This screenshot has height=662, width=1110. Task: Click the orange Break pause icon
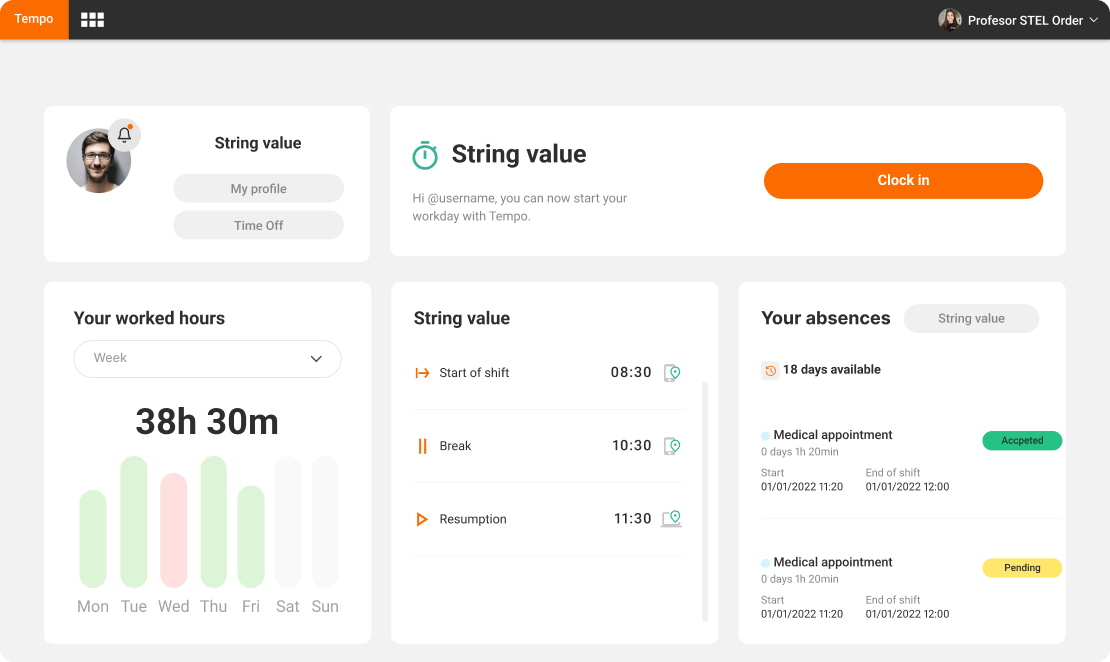click(422, 446)
